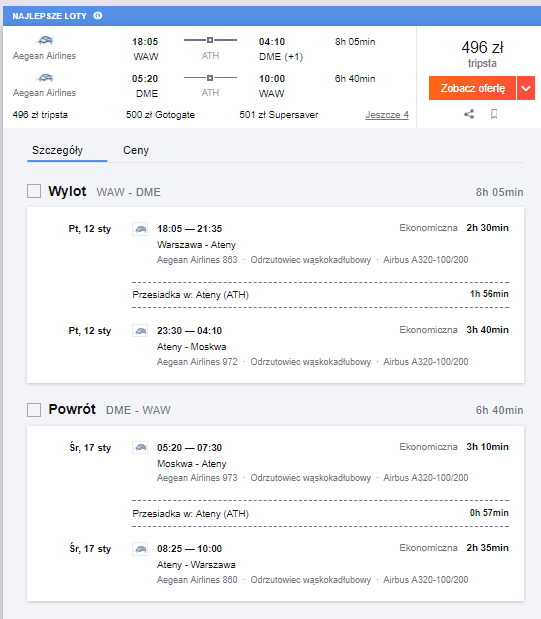Screen dimensions: 541x619
Task: Open the dropdown arrow next to Zobacz ofertę
Action: 526,88
